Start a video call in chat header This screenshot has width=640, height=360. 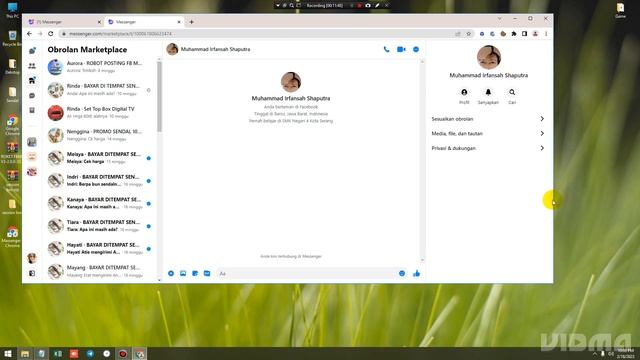pyautogui.click(x=401, y=49)
